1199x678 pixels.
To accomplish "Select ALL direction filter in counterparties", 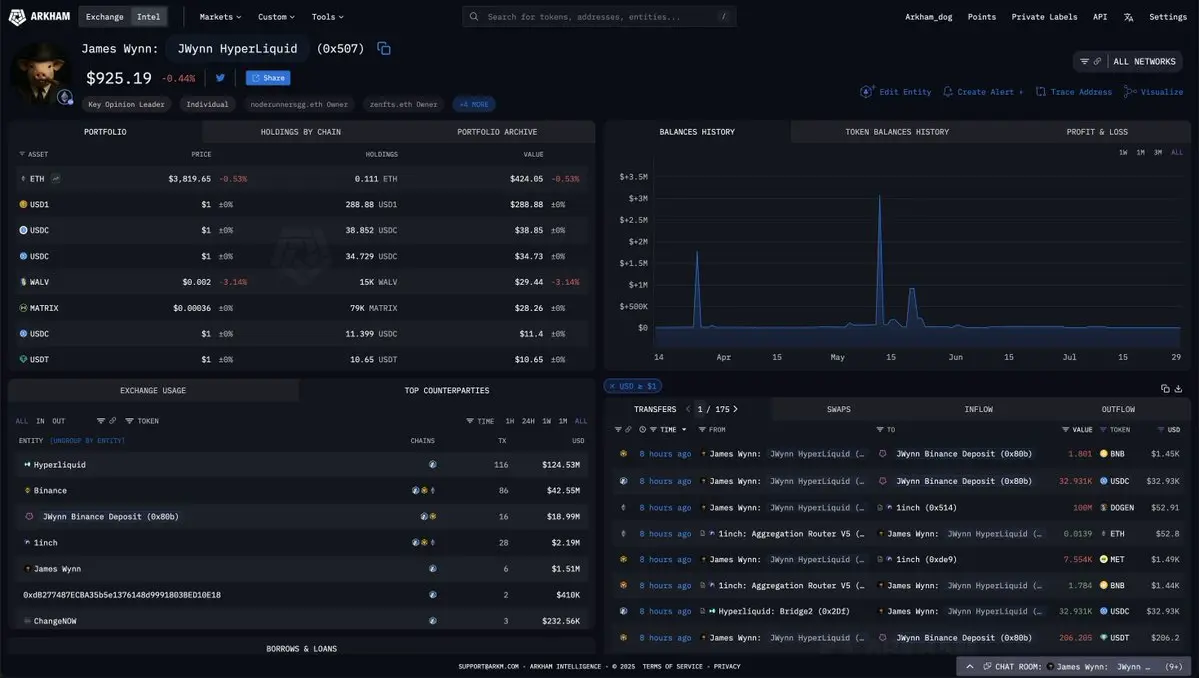I will click(21, 421).
